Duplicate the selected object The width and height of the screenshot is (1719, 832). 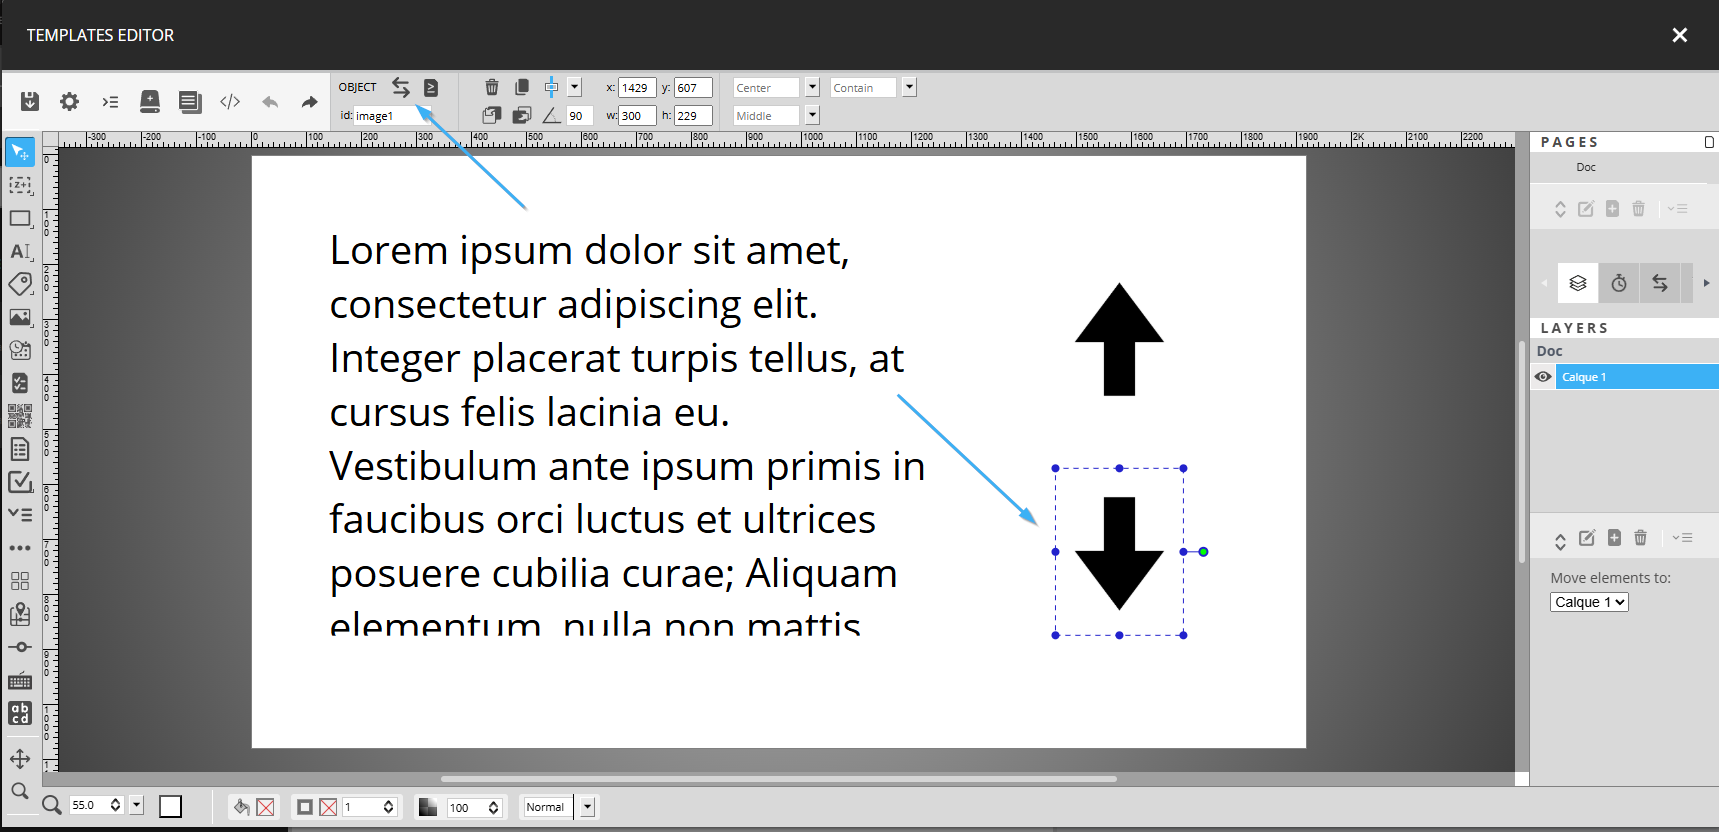point(522,87)
